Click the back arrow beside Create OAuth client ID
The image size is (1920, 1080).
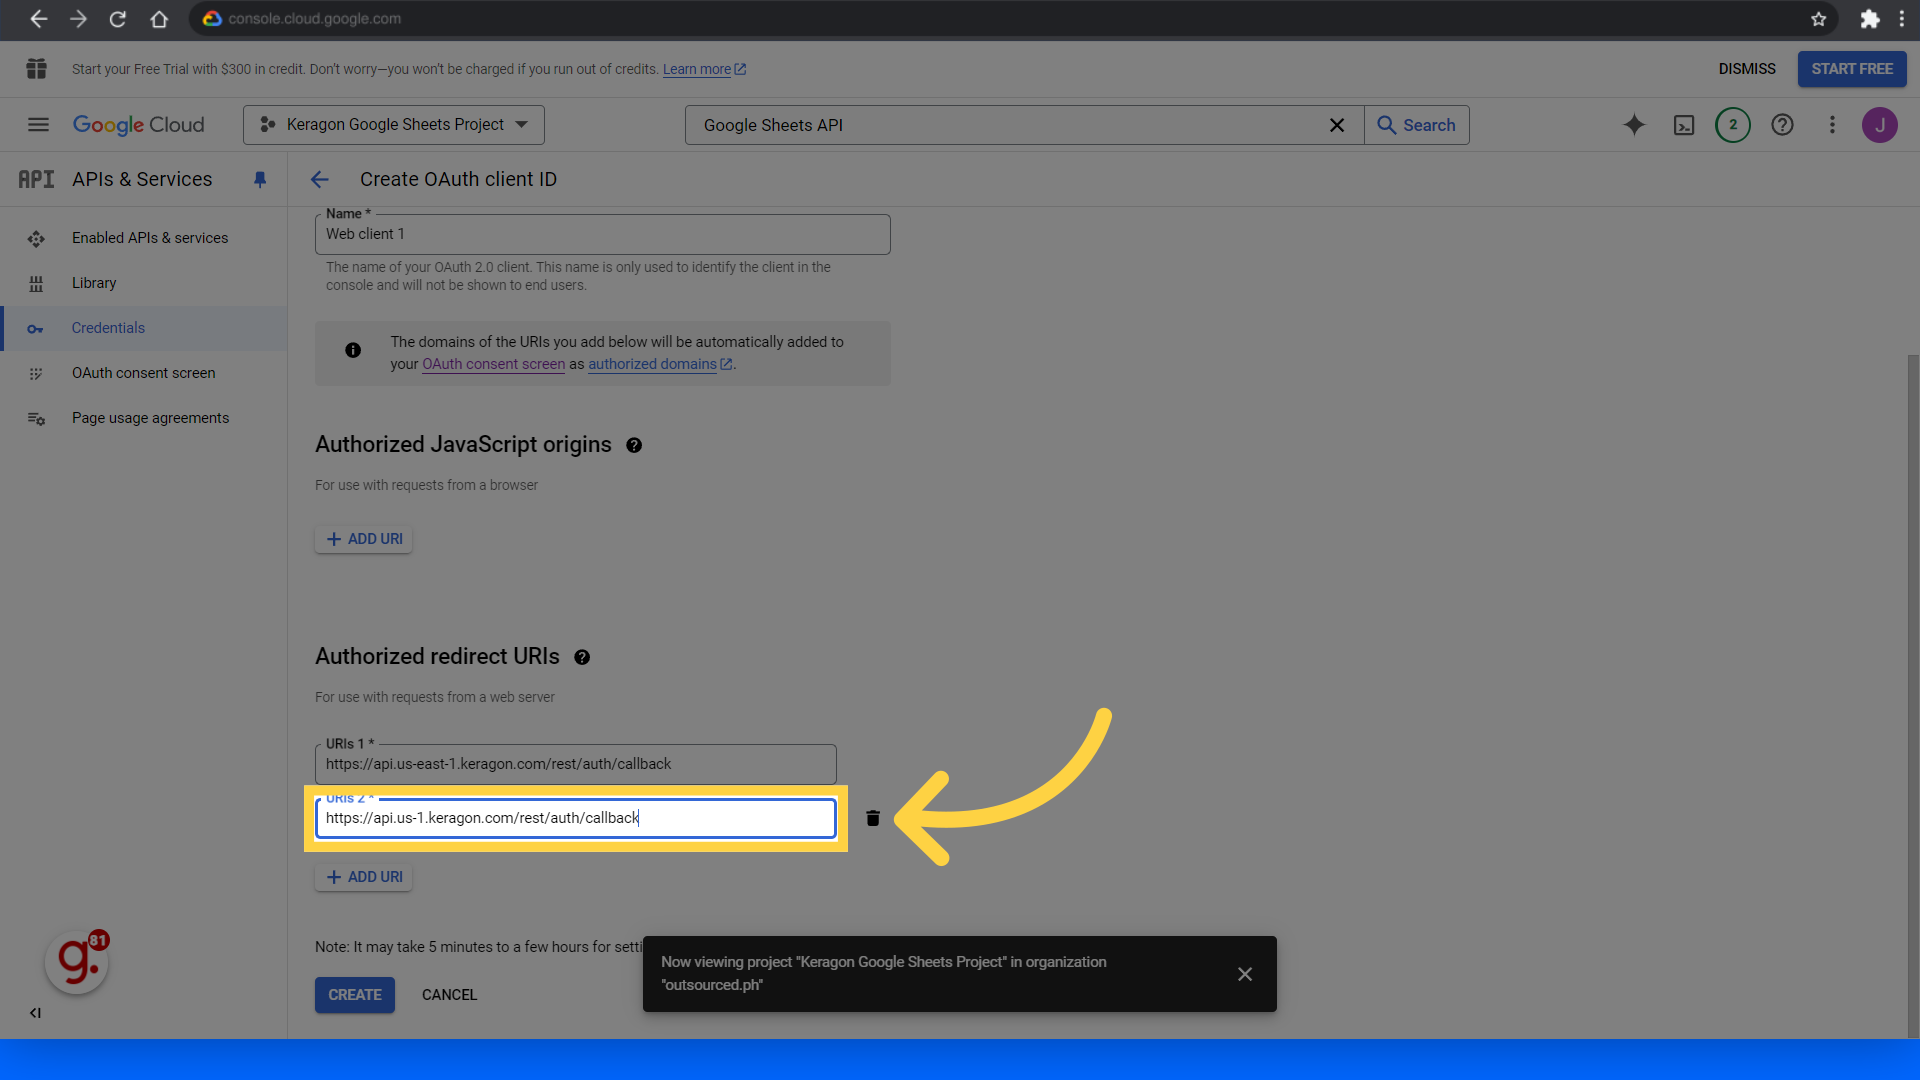[320, 180]
